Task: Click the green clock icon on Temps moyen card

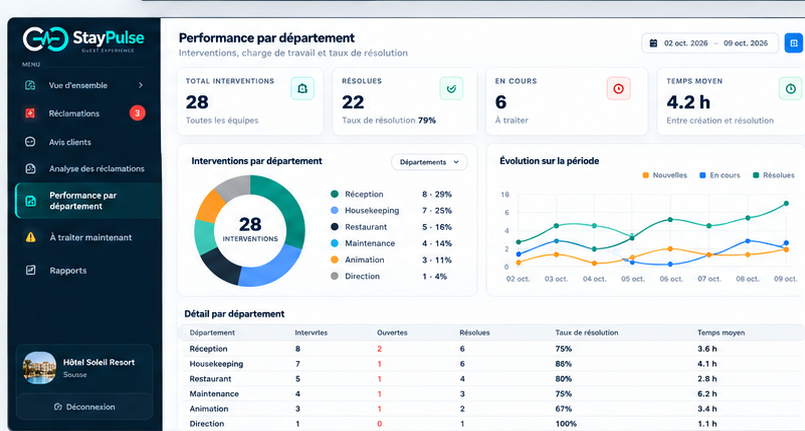Action: 791,89
